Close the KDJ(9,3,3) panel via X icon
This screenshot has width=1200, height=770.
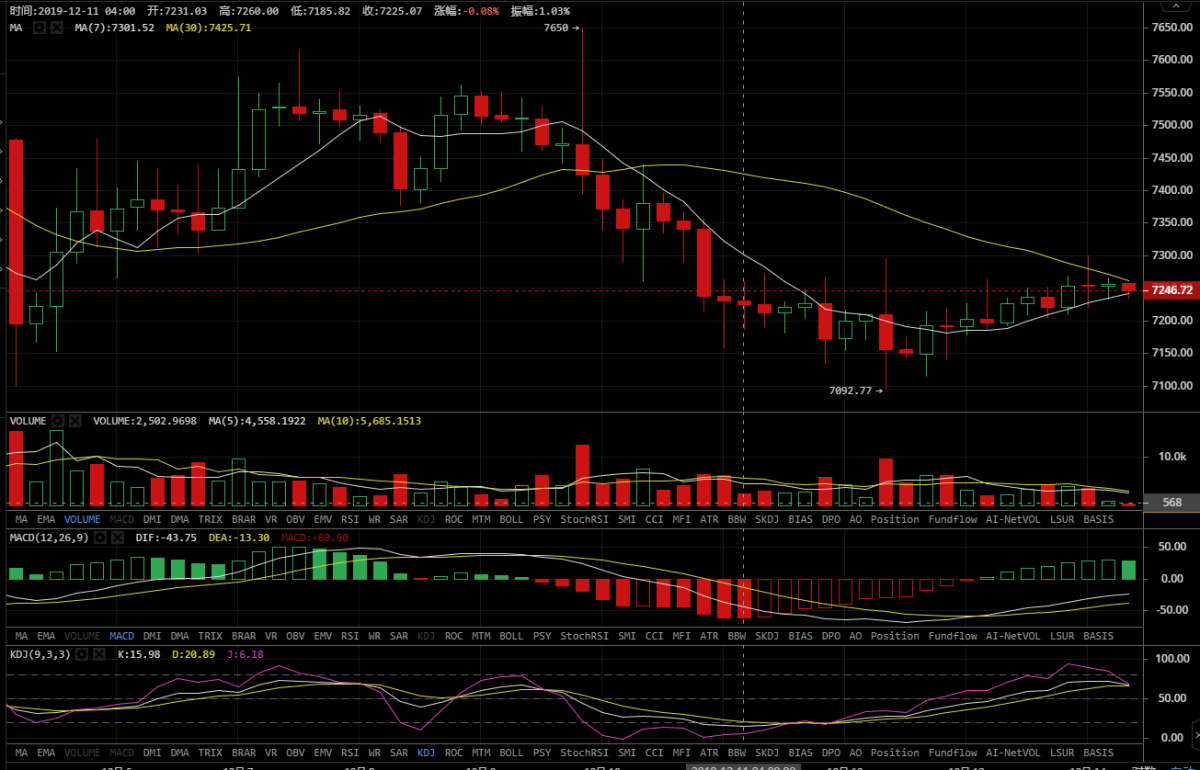[102, 654]
